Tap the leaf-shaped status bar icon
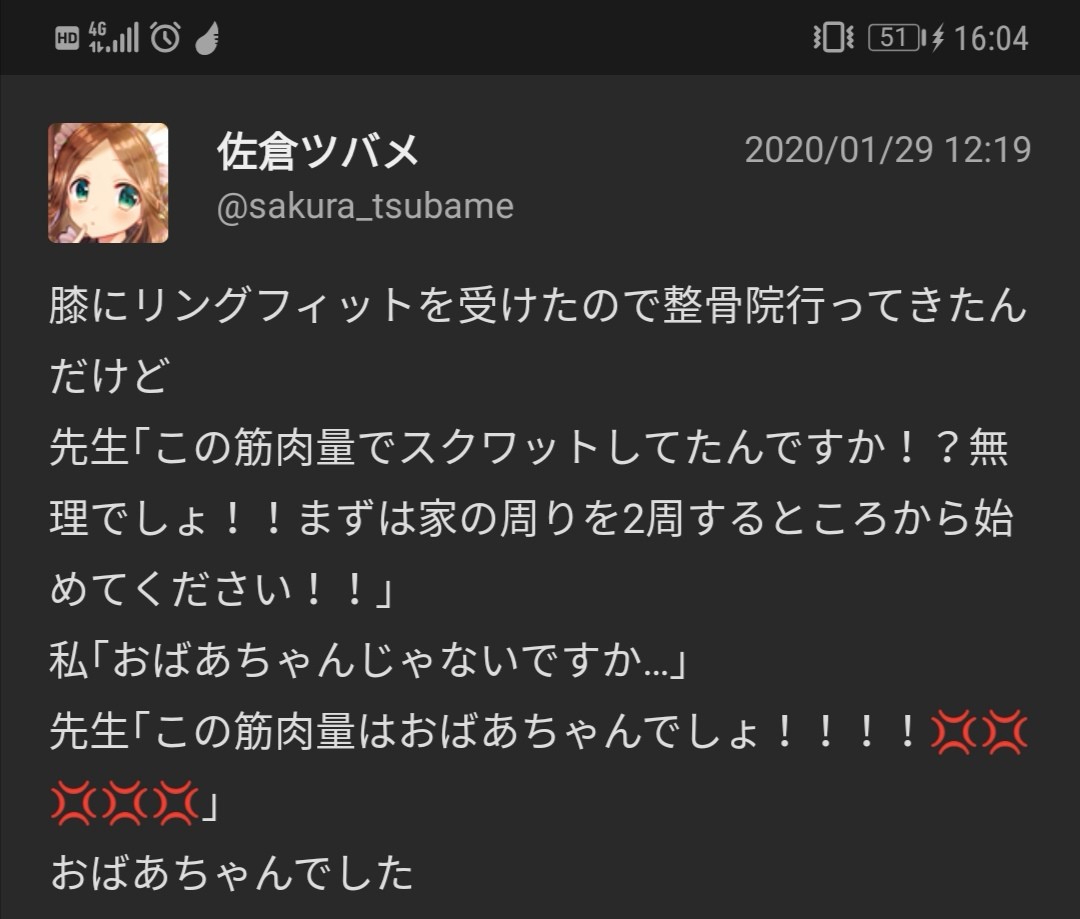This screenshot has width=1080, height=919. click(207, 38)
